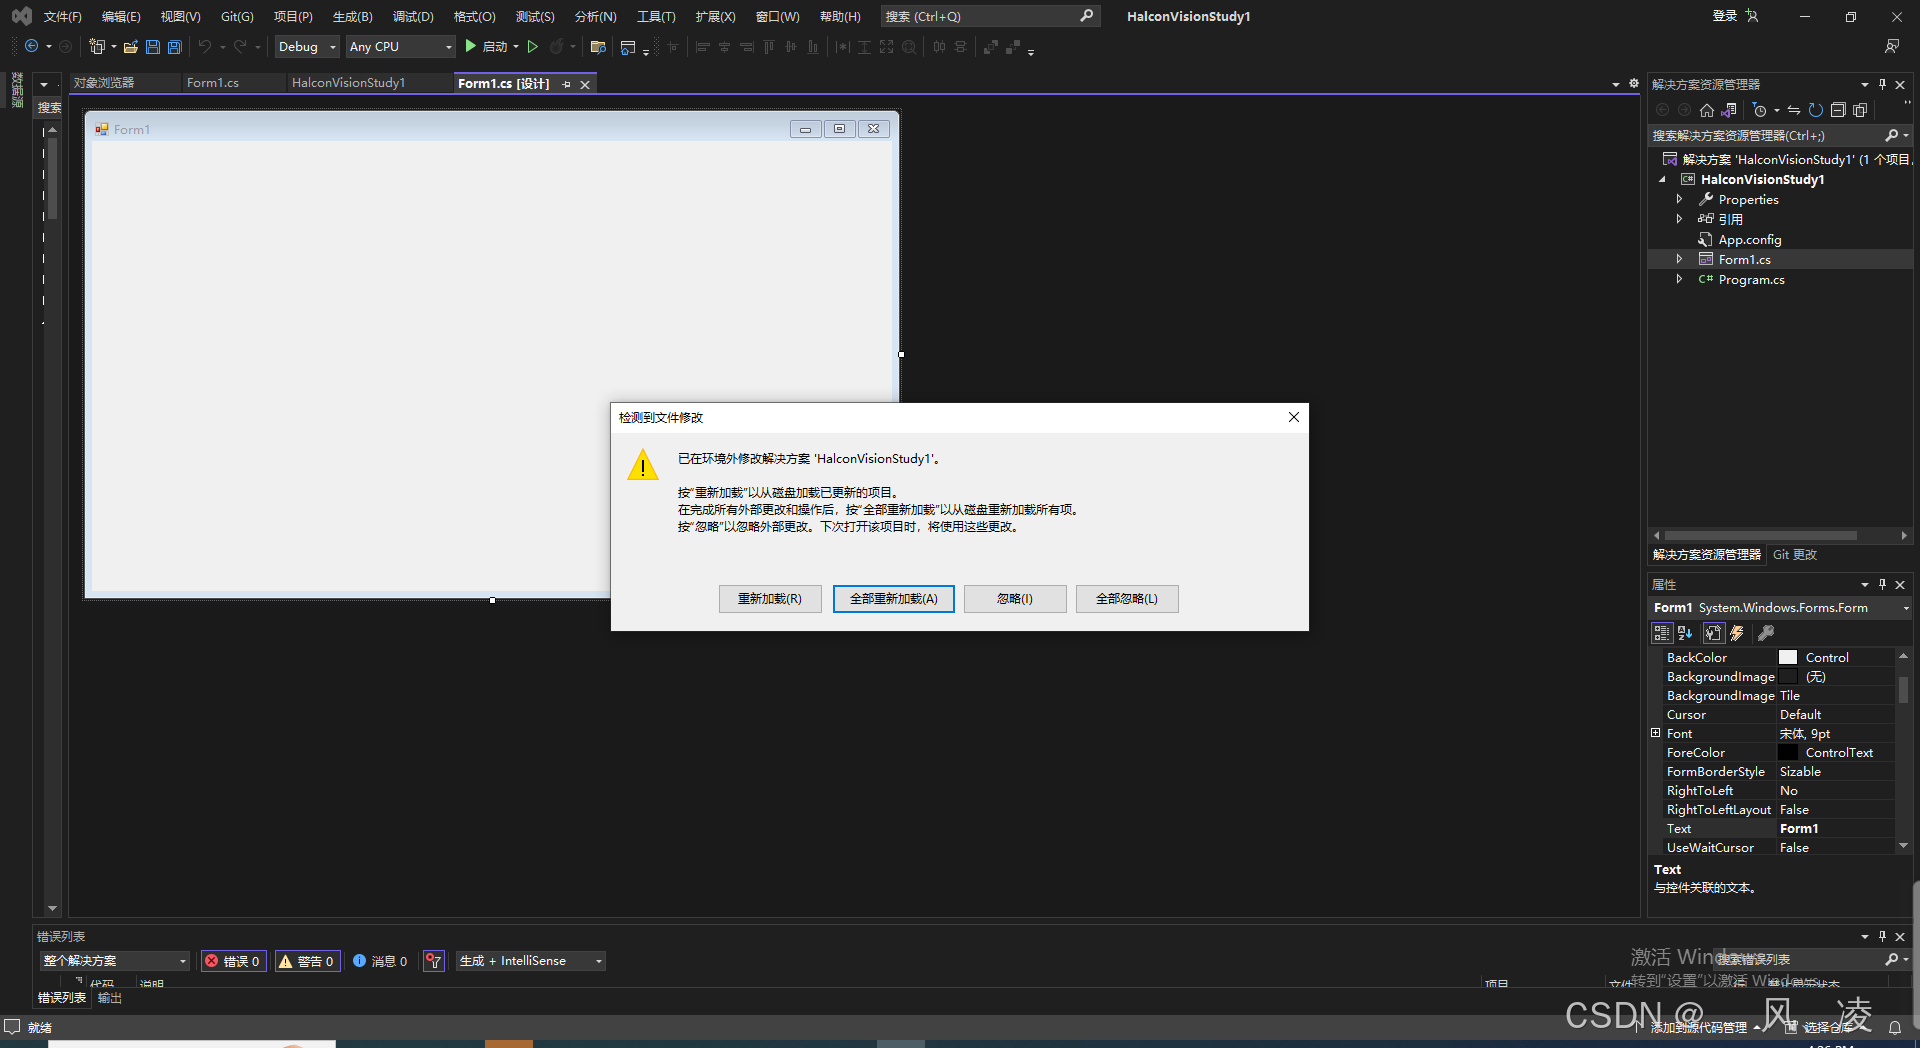Click the ForeColor black color swatch
The width and height of the screenshot is (1920, 1048).
1788,752
